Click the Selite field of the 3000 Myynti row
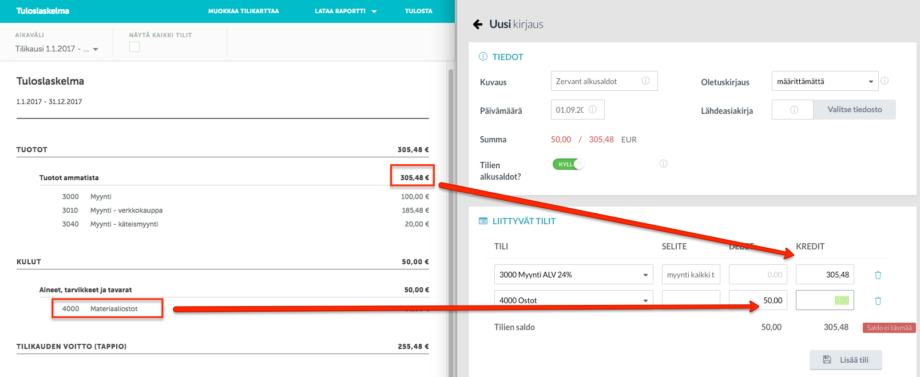The image size is (920, 377). 691,274
